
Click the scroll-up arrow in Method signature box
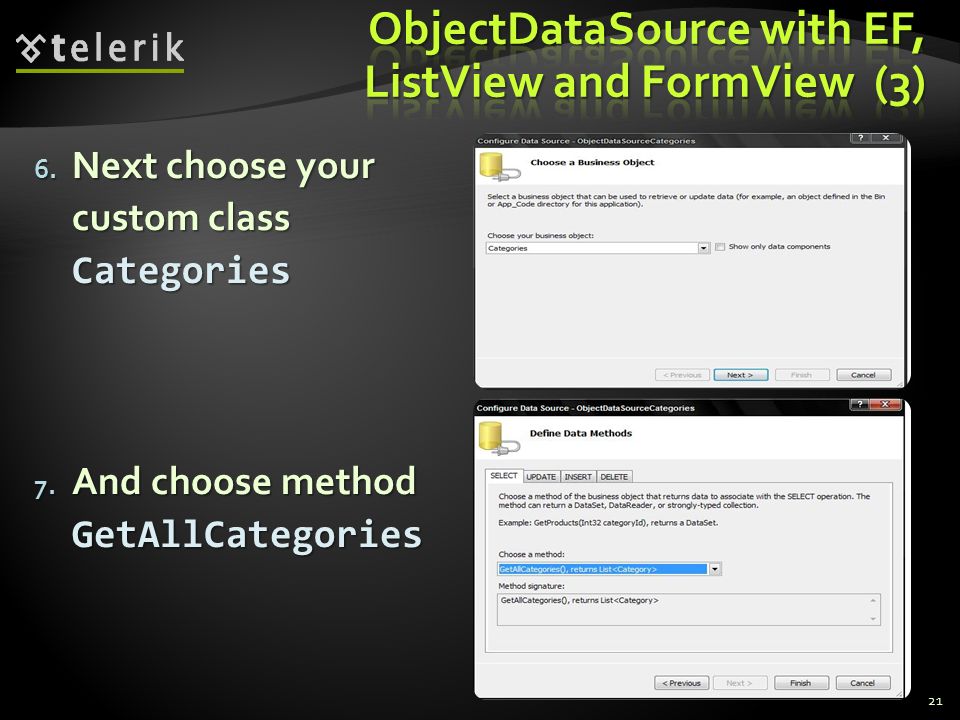873,601
